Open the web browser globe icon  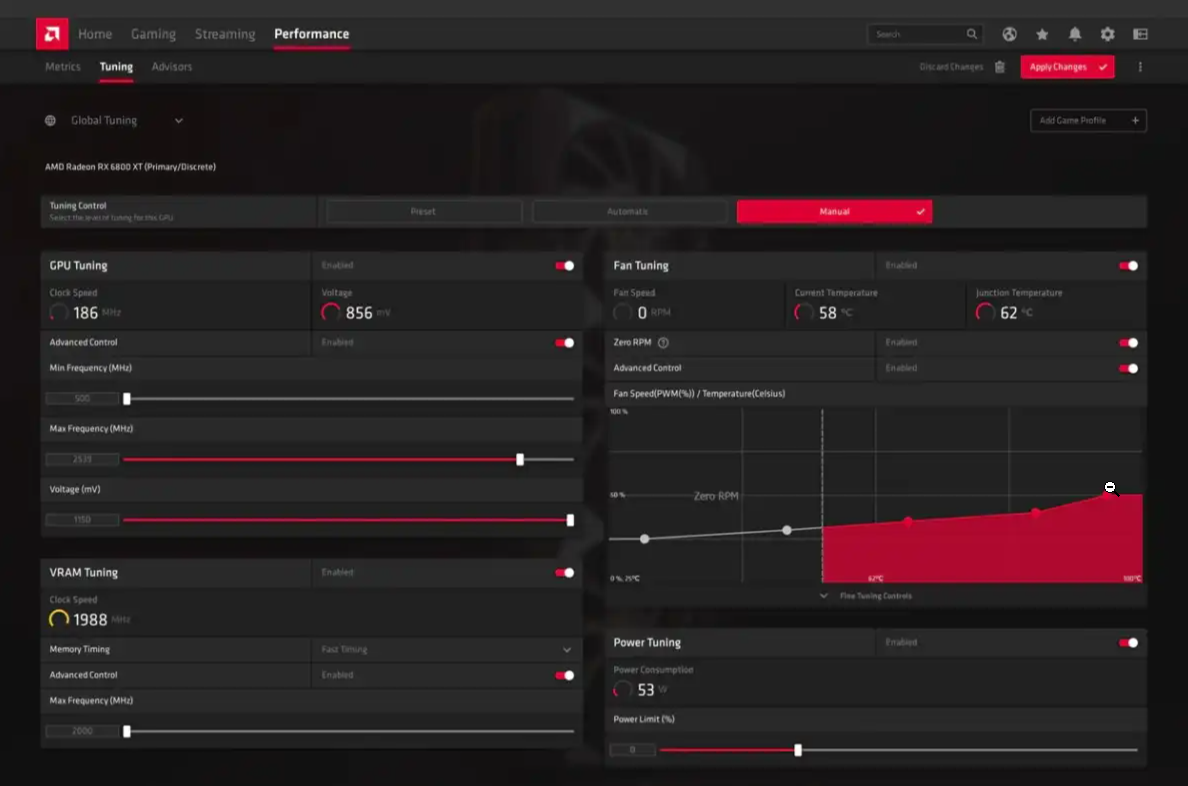tap(1009, 34)
